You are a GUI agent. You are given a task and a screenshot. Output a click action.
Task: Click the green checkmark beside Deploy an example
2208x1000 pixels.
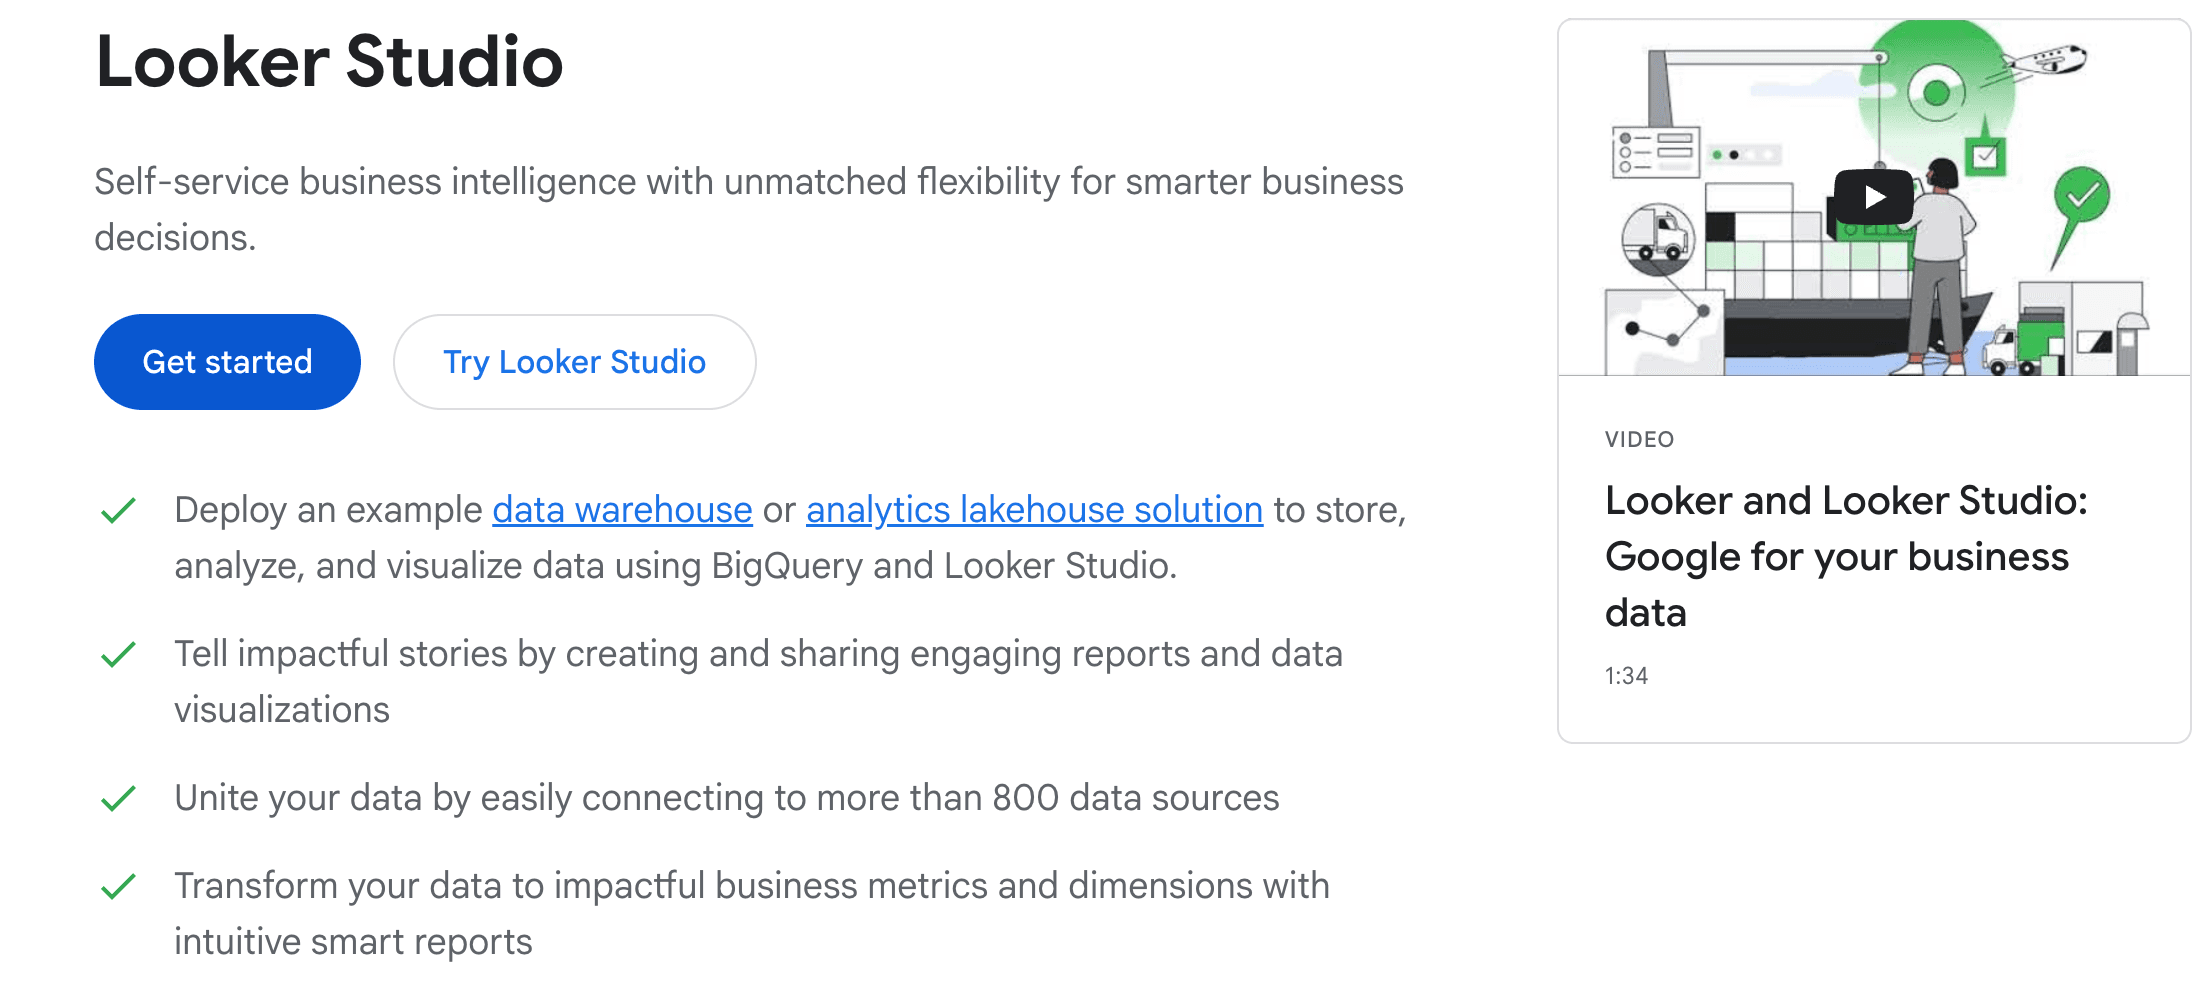click(x=119, y=510)
